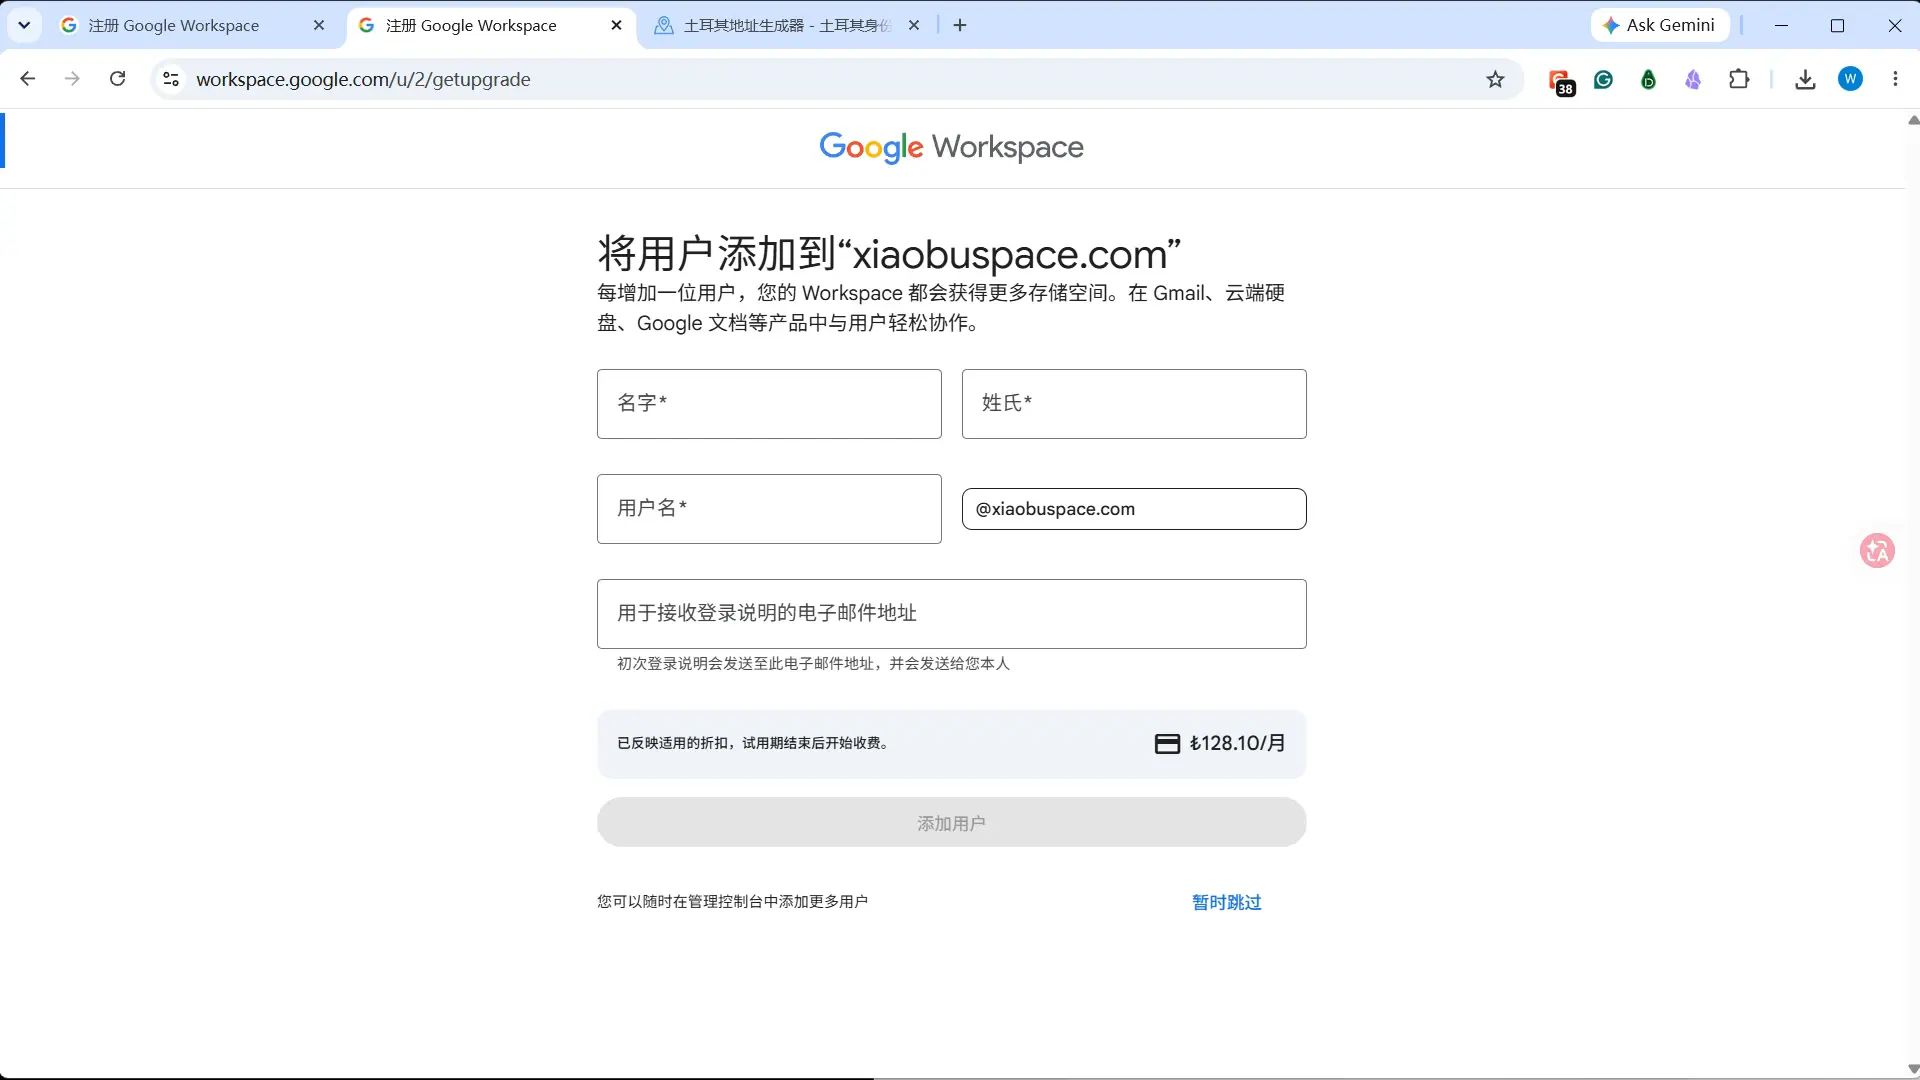This screenshot has height=1080, width=1920.
Task: Close the first Google Workspace tab
Action: [x=319, y=25]
